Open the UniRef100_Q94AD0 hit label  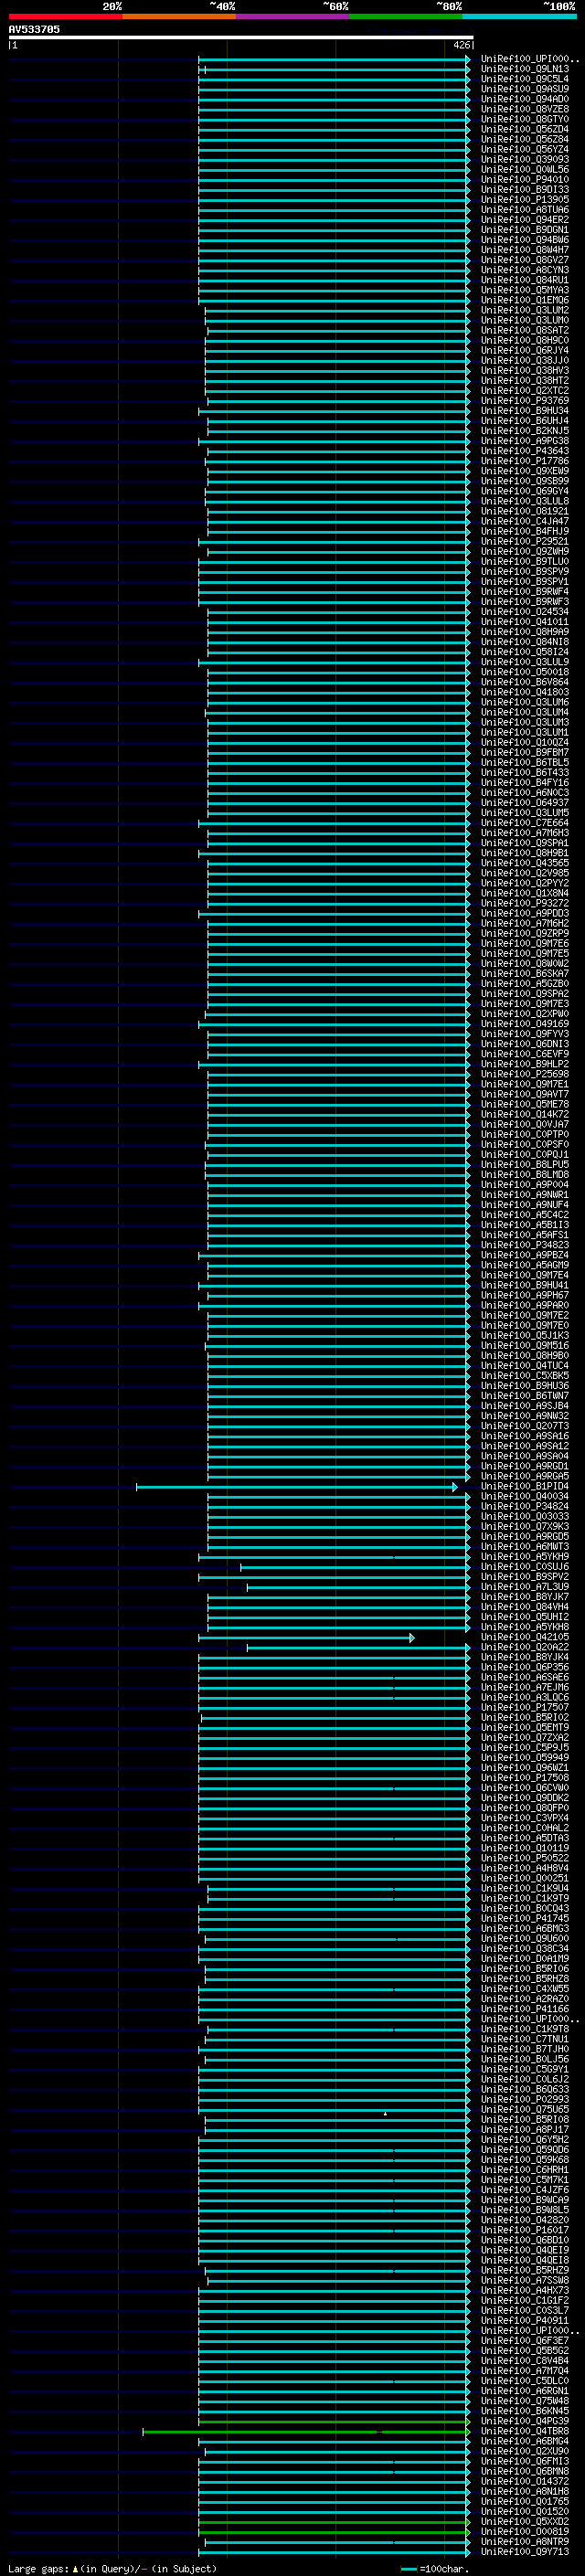[x=524, y=99]
